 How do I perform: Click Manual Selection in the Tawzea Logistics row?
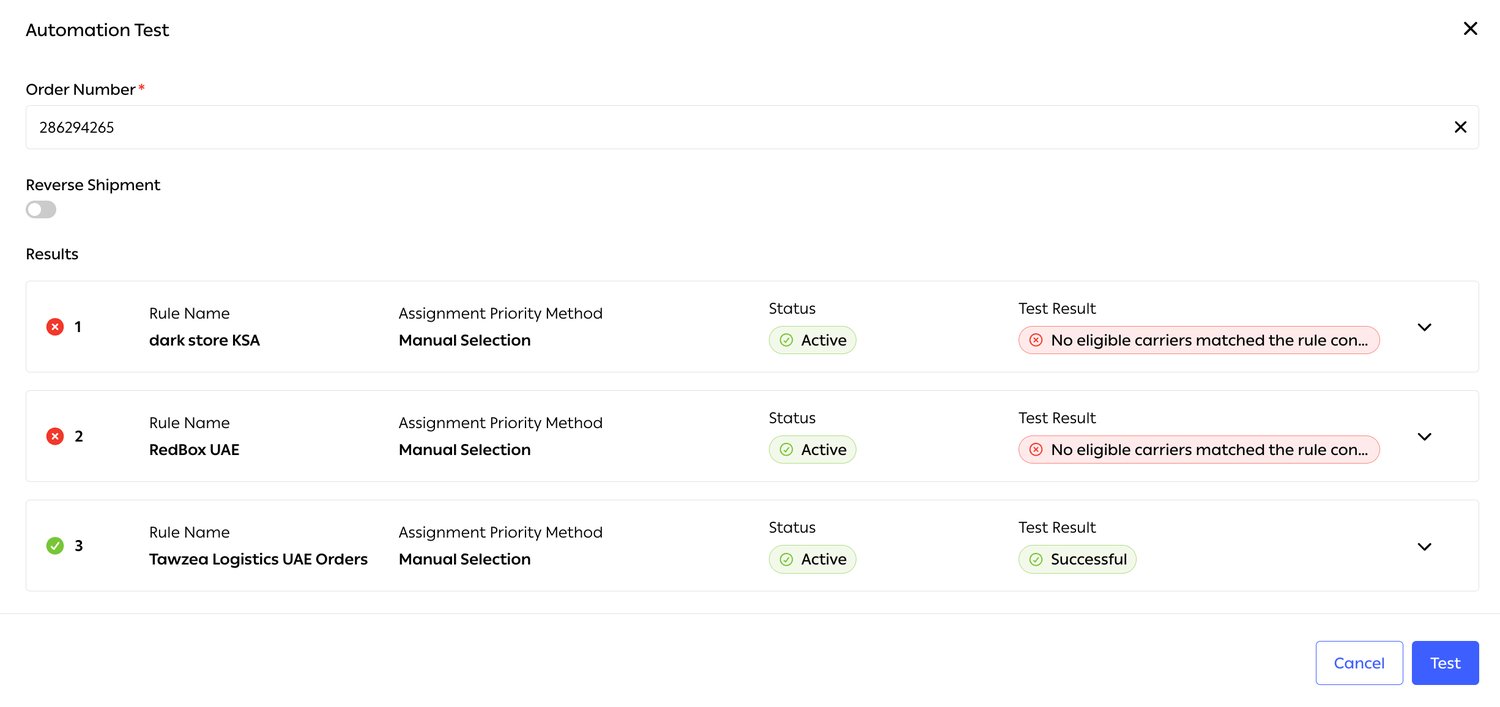pyautogui.click(x=465, y=559)
